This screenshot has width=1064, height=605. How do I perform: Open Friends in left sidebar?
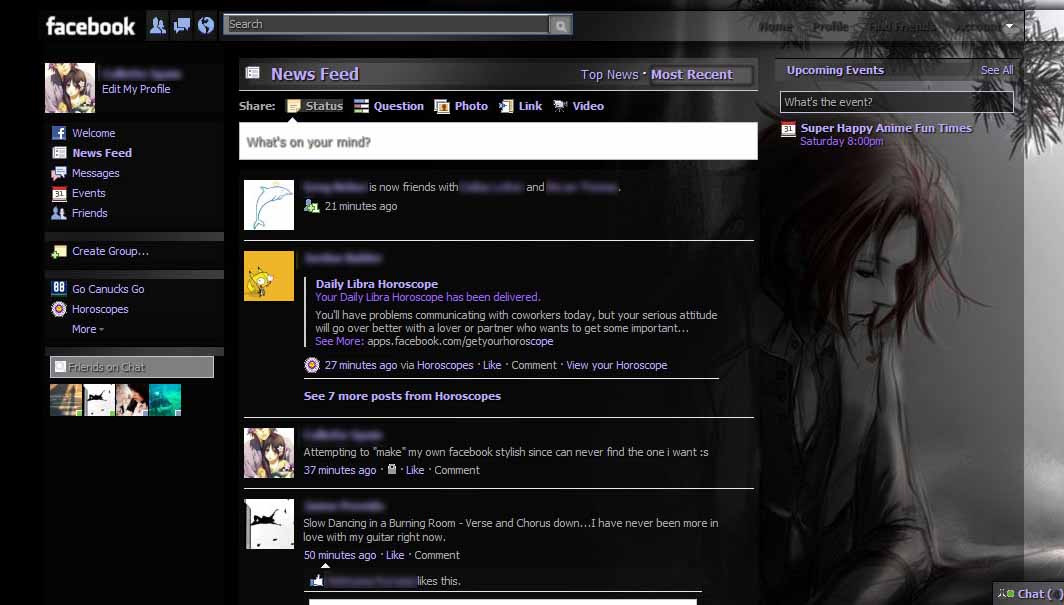pyautogui.click(x=90, y=213)
